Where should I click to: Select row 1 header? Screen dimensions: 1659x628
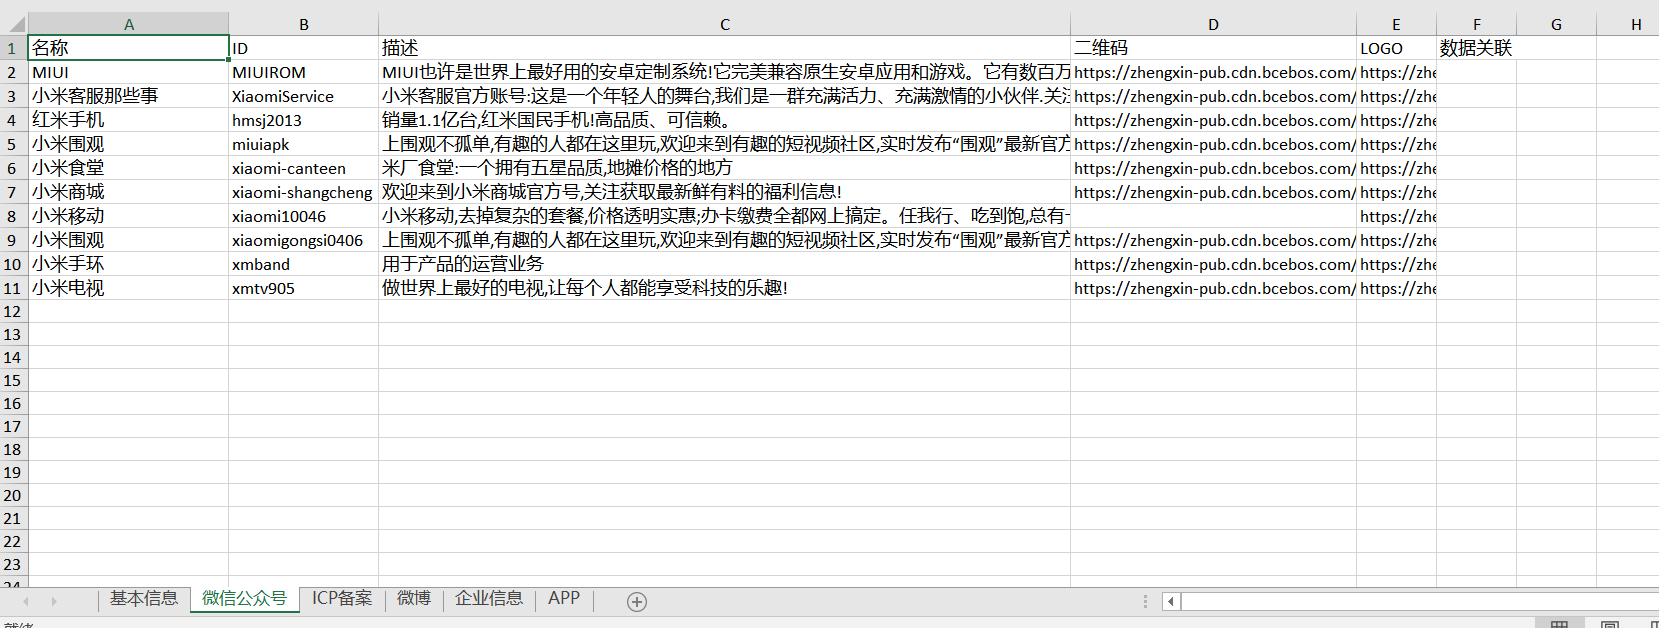pyautogui.click(x=13, y=48)
